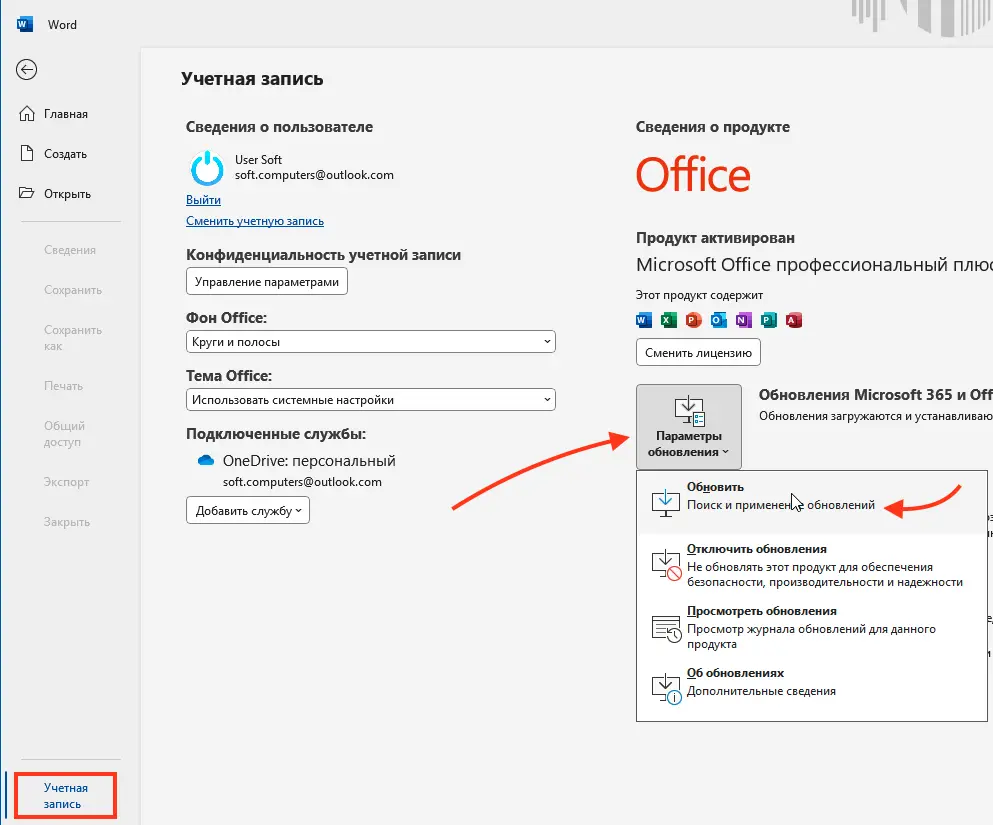Click the OneDrive cloud icon
993x825 pixels.
click(206, 460)
